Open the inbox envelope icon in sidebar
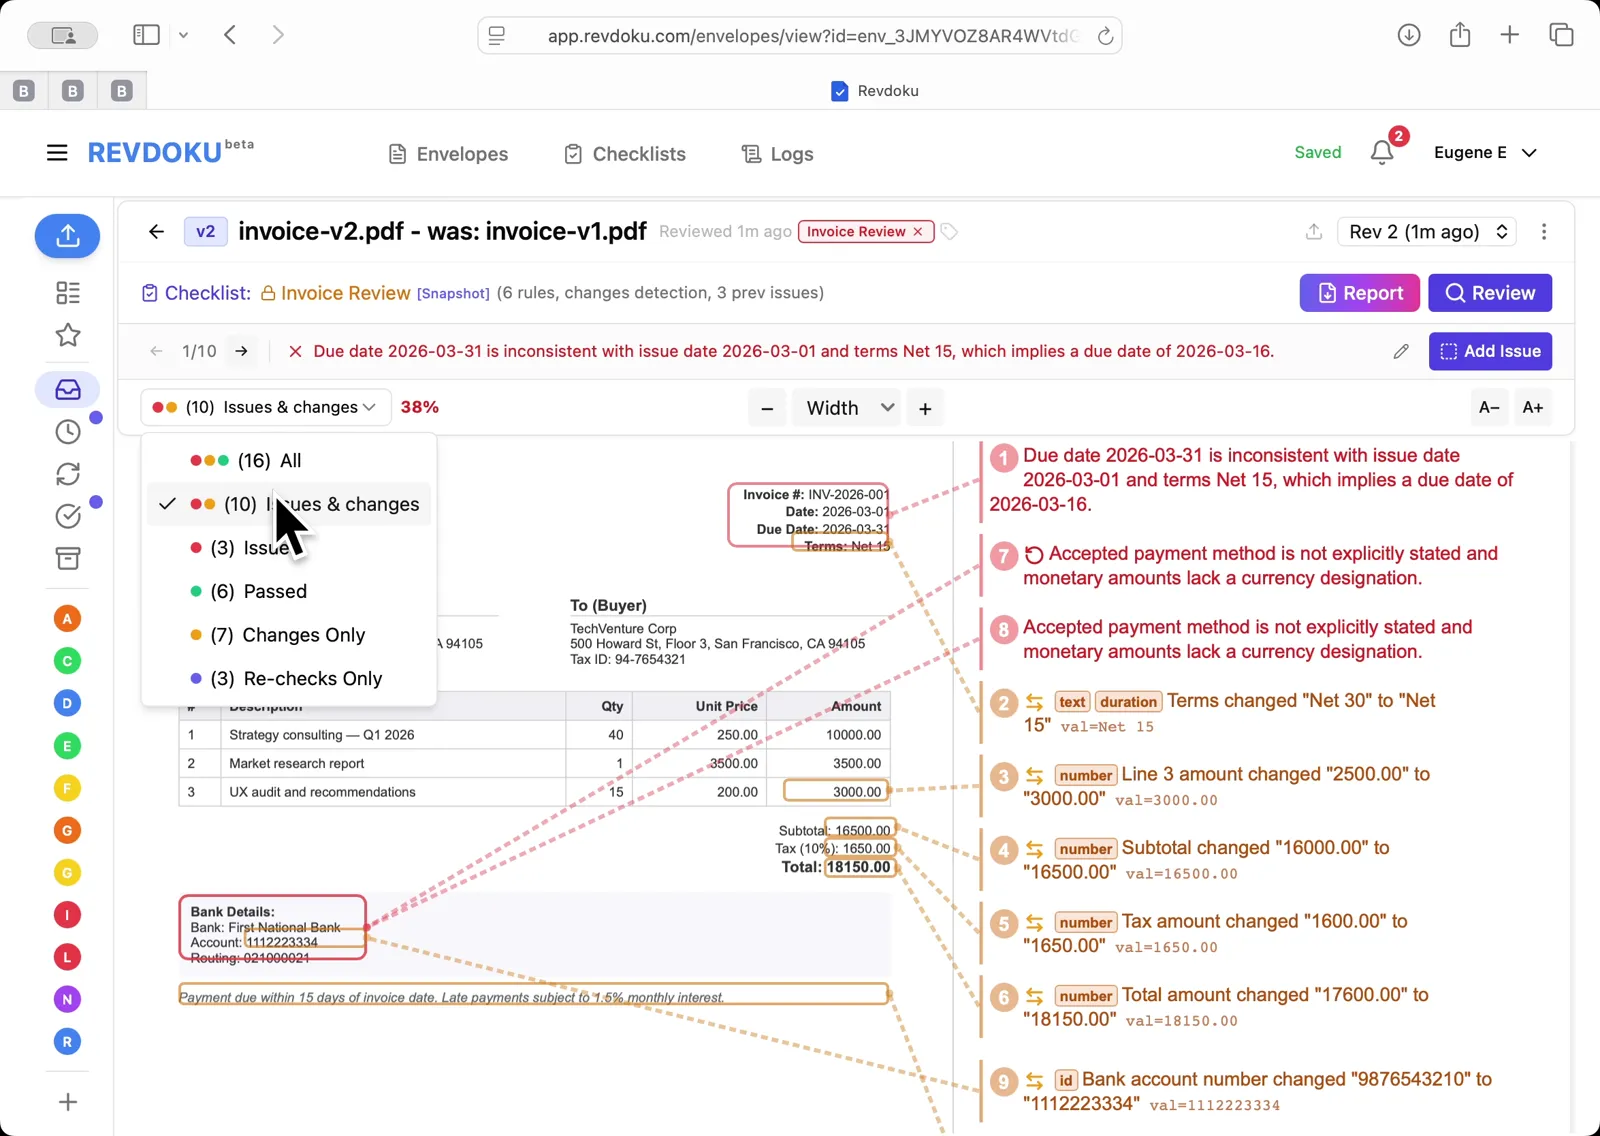Screen dimensions: 1600x1136 pyautogui.click(x=67, y=389)
